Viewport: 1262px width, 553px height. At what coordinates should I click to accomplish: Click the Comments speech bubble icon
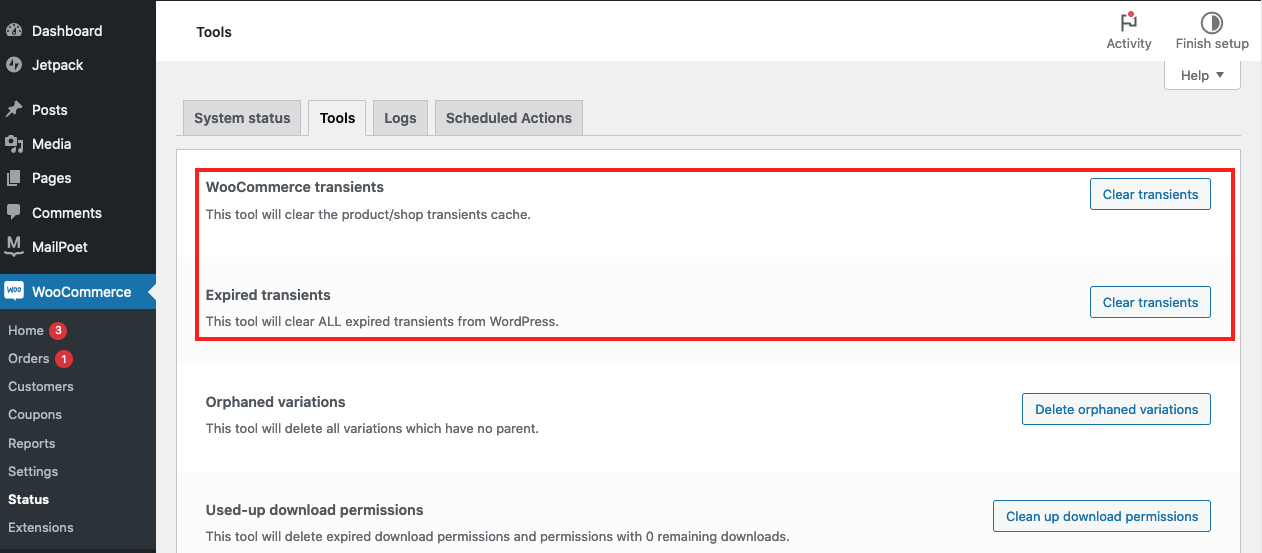[14, 213]
